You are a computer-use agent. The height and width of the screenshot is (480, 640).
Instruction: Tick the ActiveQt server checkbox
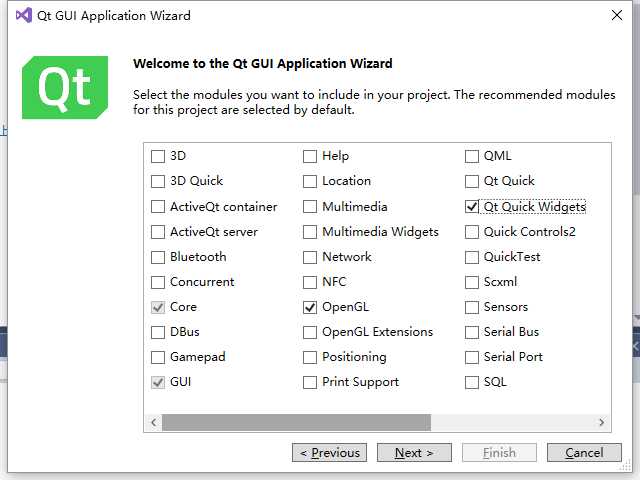158,232
